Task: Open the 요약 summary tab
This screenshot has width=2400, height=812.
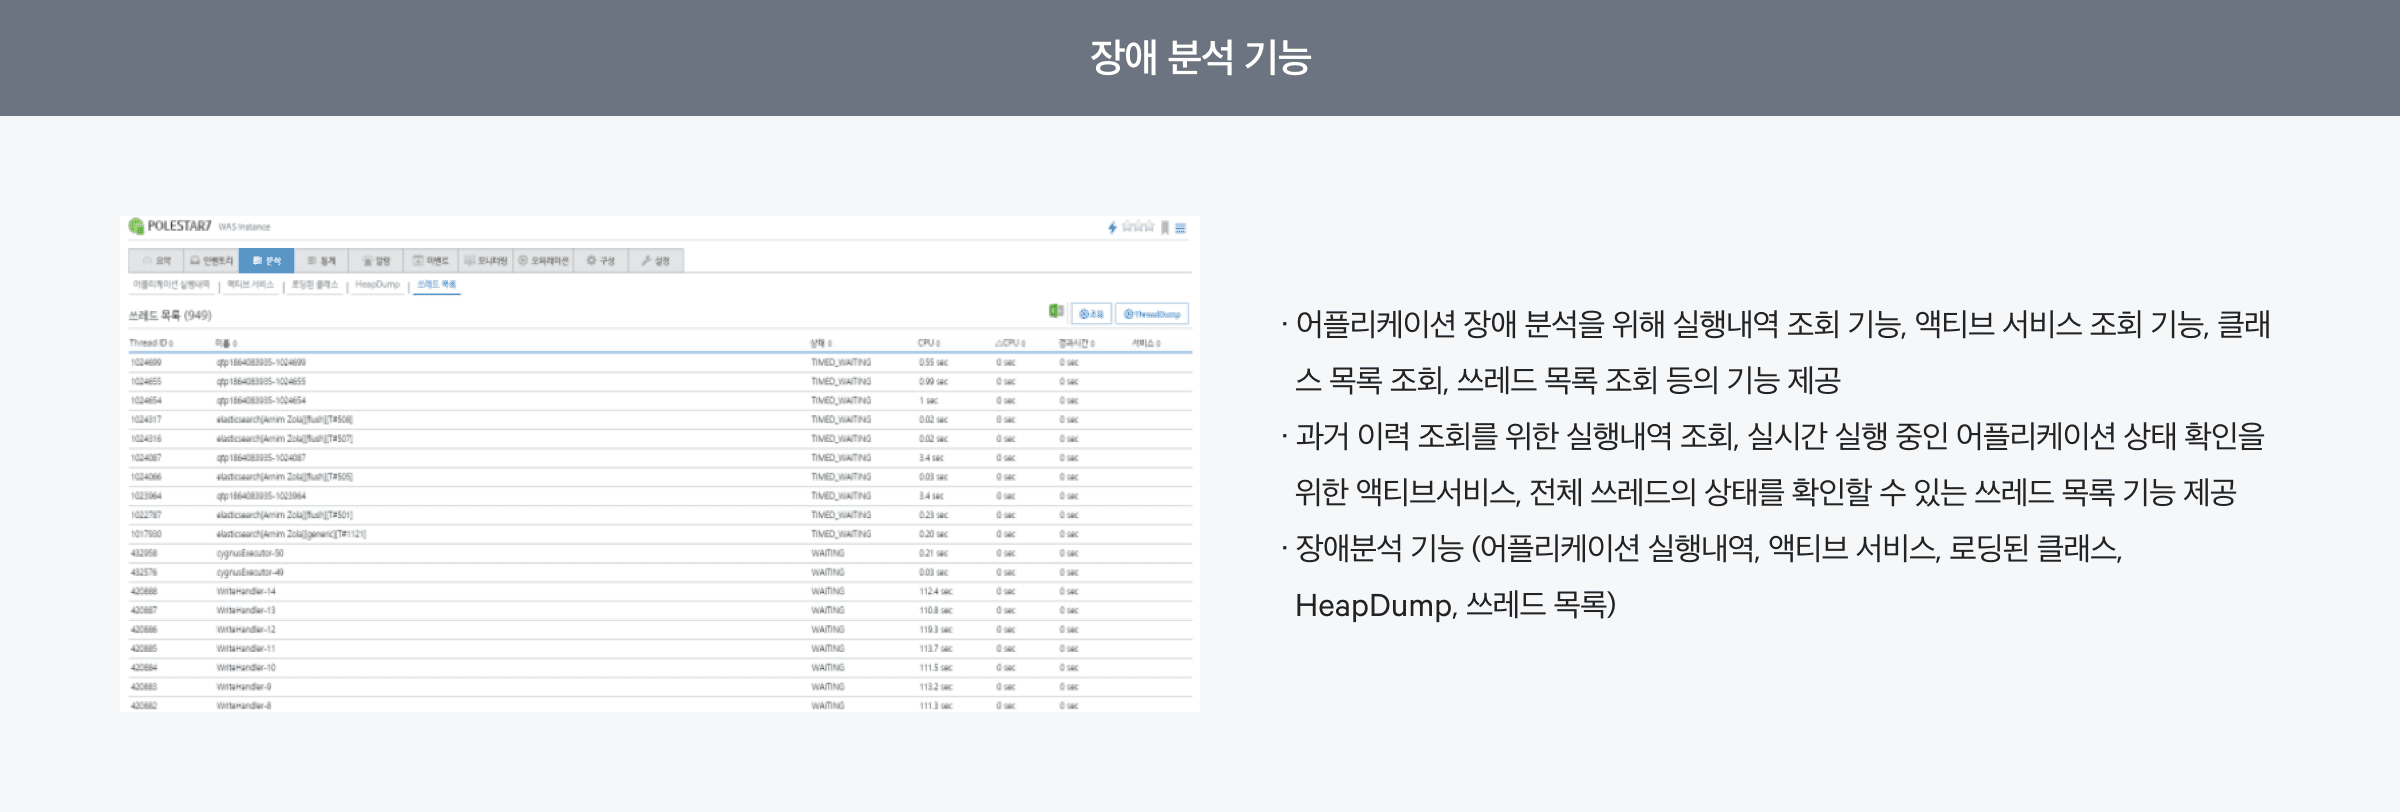Action: 156,261
